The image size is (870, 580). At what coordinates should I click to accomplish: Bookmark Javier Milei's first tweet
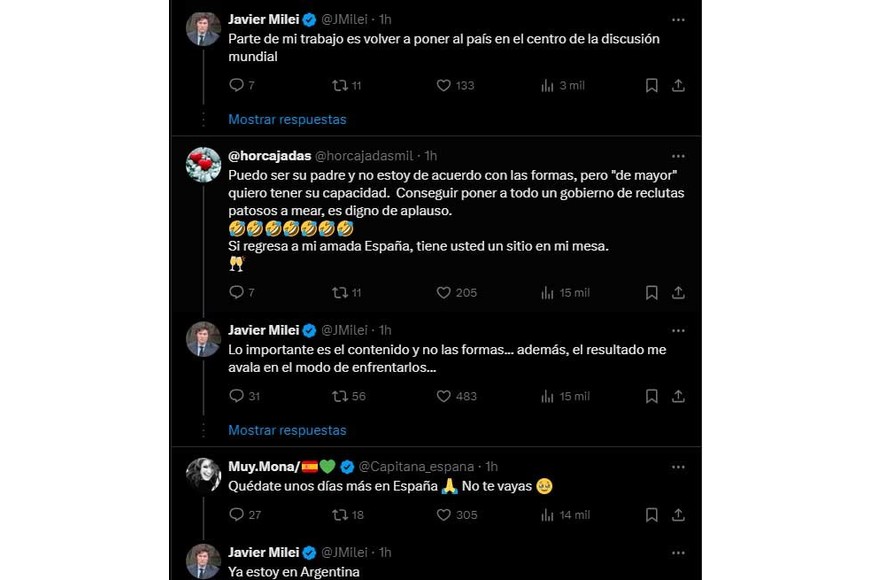coord(651,85)
